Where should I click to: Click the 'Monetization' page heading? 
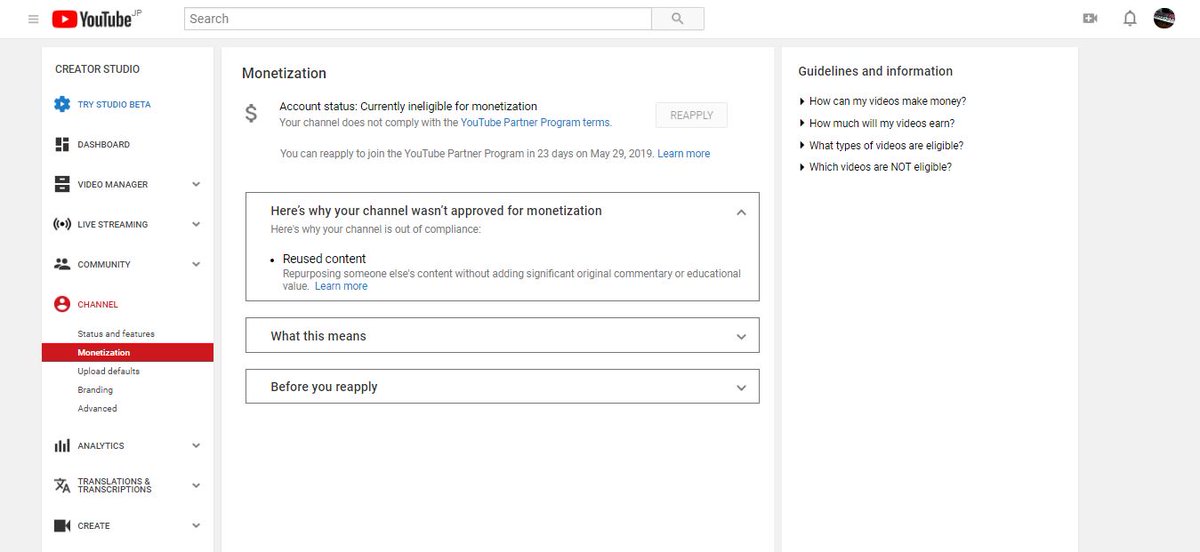click(x=284, y=73)
